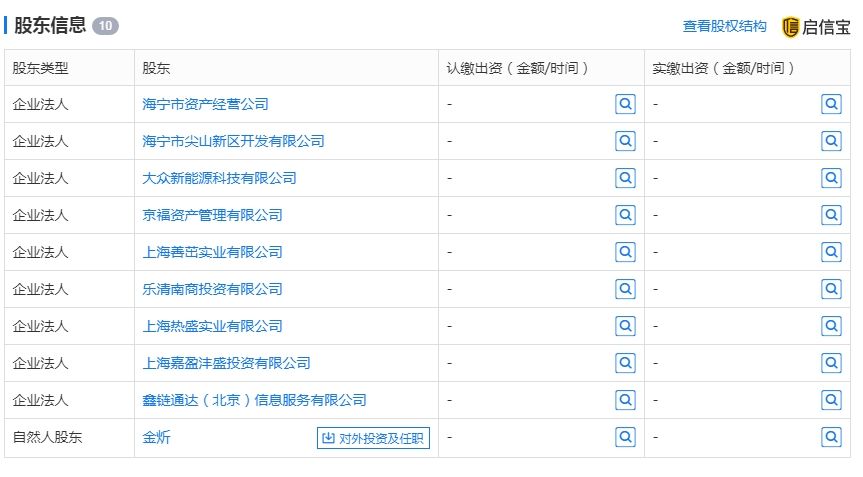
Task: View subscribed capital magnifier for 海宁市尖山新区开发有限公司
Action: [x=625, y=141]
